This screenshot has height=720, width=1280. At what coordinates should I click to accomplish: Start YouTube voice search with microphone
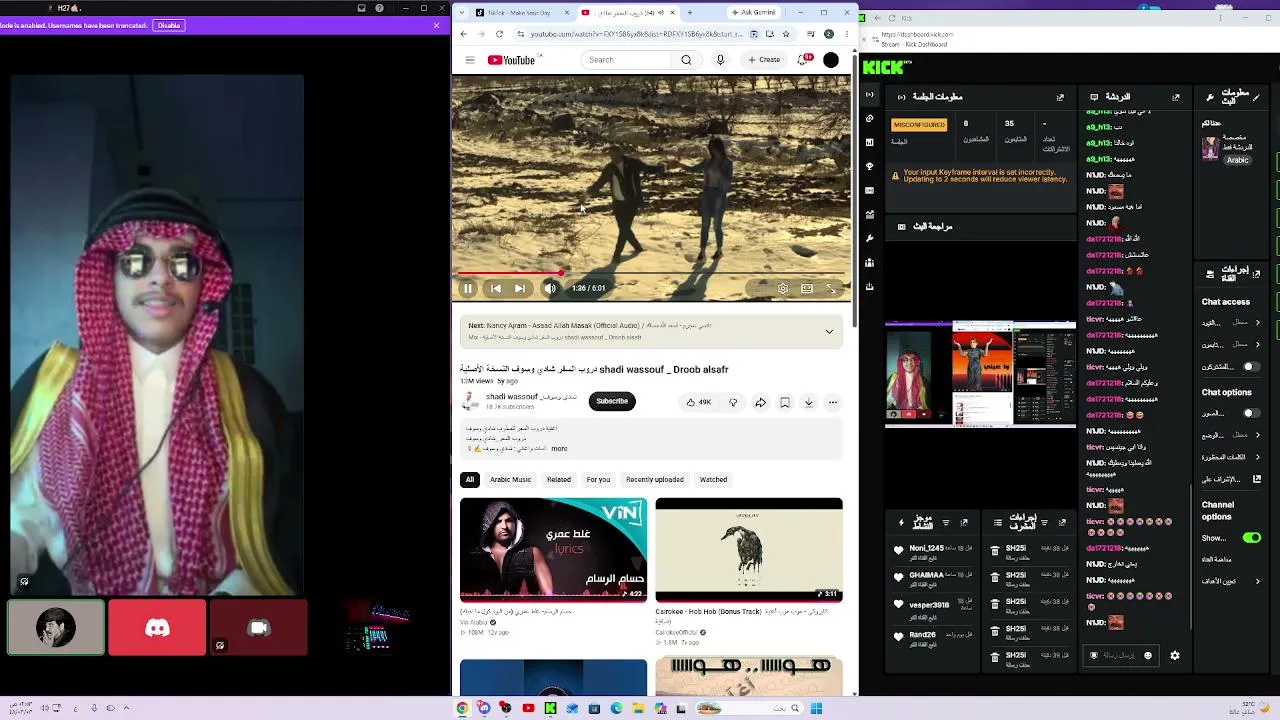pos(720,60)
